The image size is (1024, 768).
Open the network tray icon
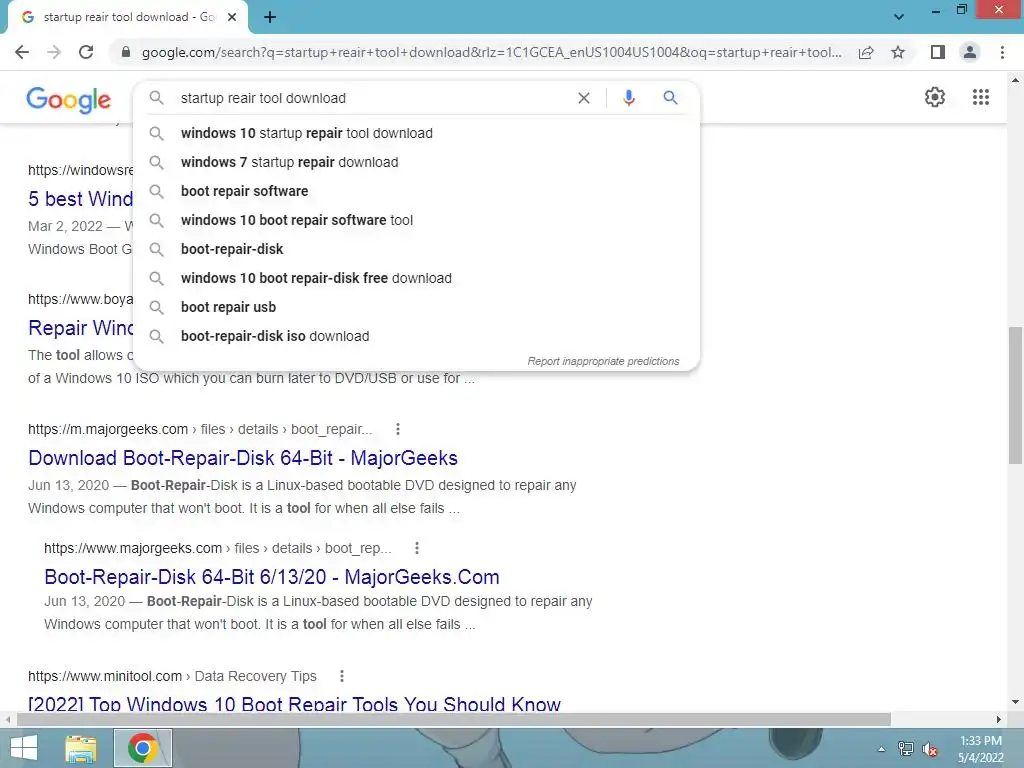tap(905, 749)
